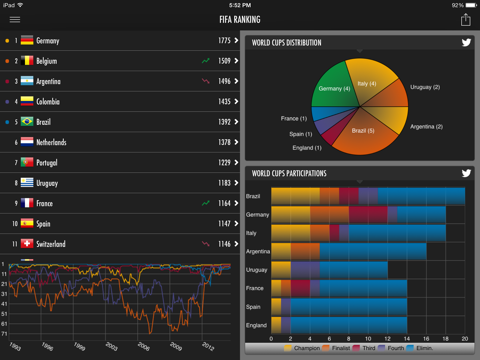Tweet the World Cups Distribution chart
Screen dimensions: 480x360
click(466, 42)
